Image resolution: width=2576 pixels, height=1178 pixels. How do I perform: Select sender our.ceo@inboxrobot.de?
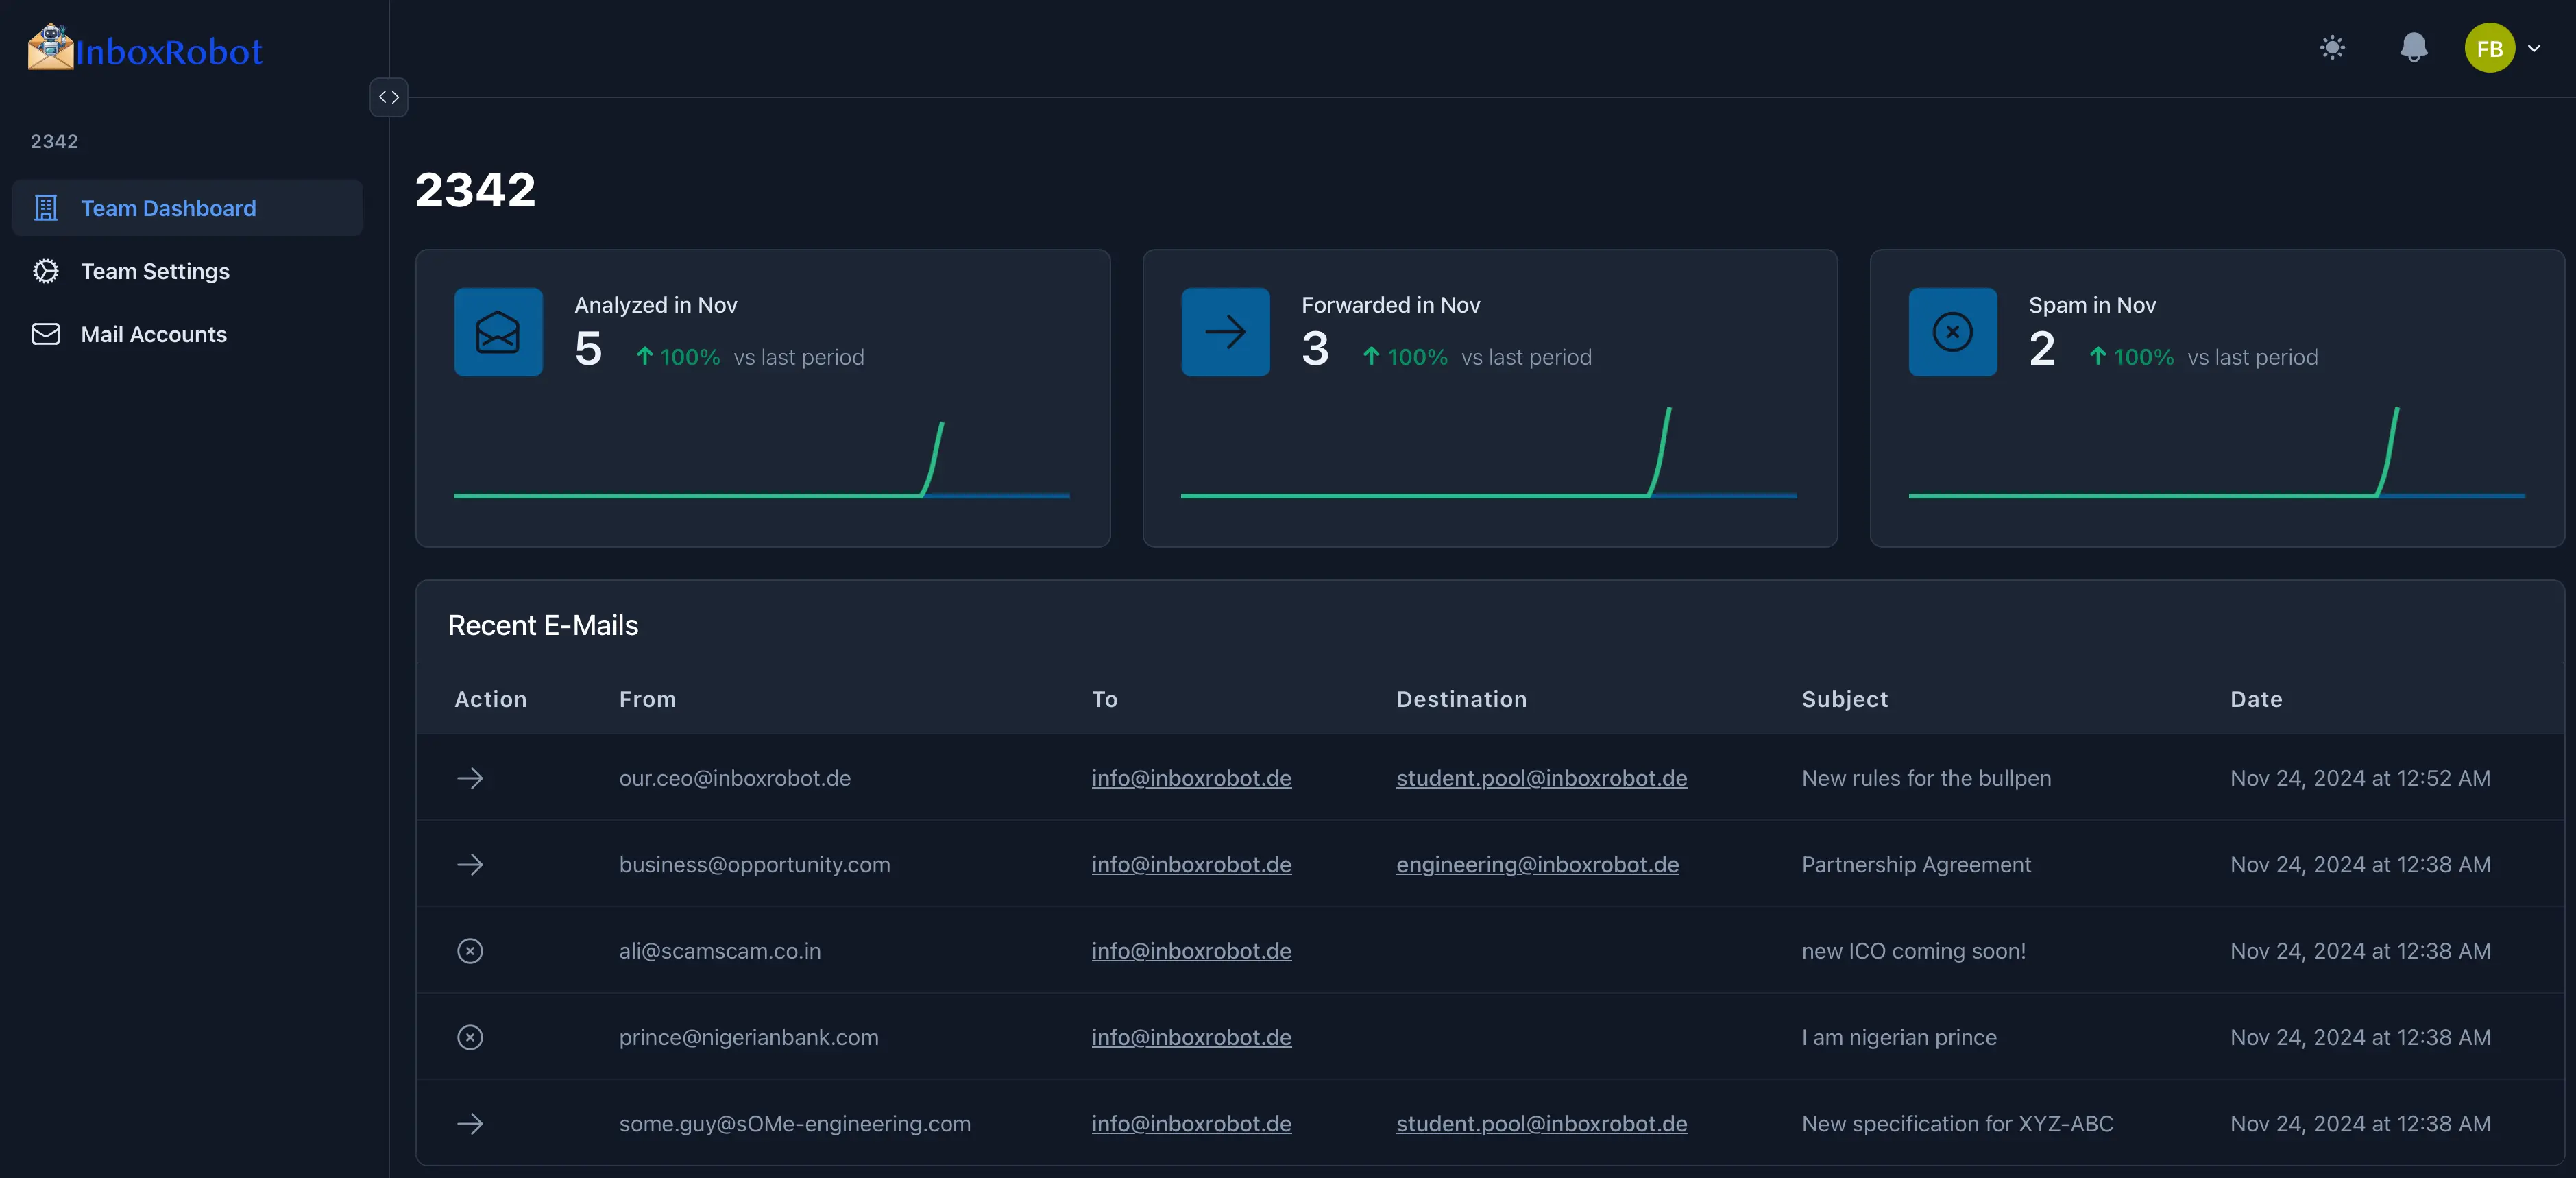pos(735,778)
